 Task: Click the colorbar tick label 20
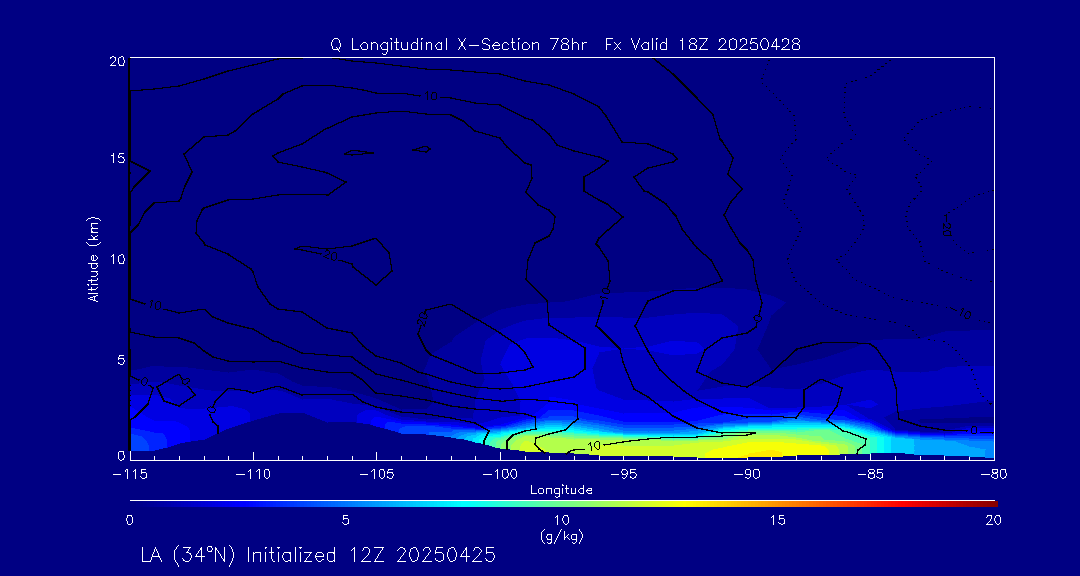point(993,521)
